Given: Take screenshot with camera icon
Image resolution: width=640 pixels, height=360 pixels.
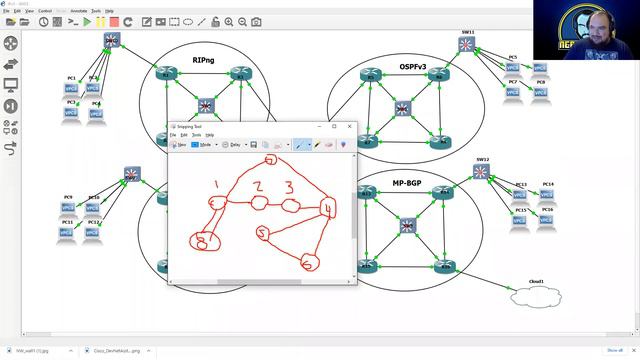Looking at the screenshot, I should pos(256,22).
